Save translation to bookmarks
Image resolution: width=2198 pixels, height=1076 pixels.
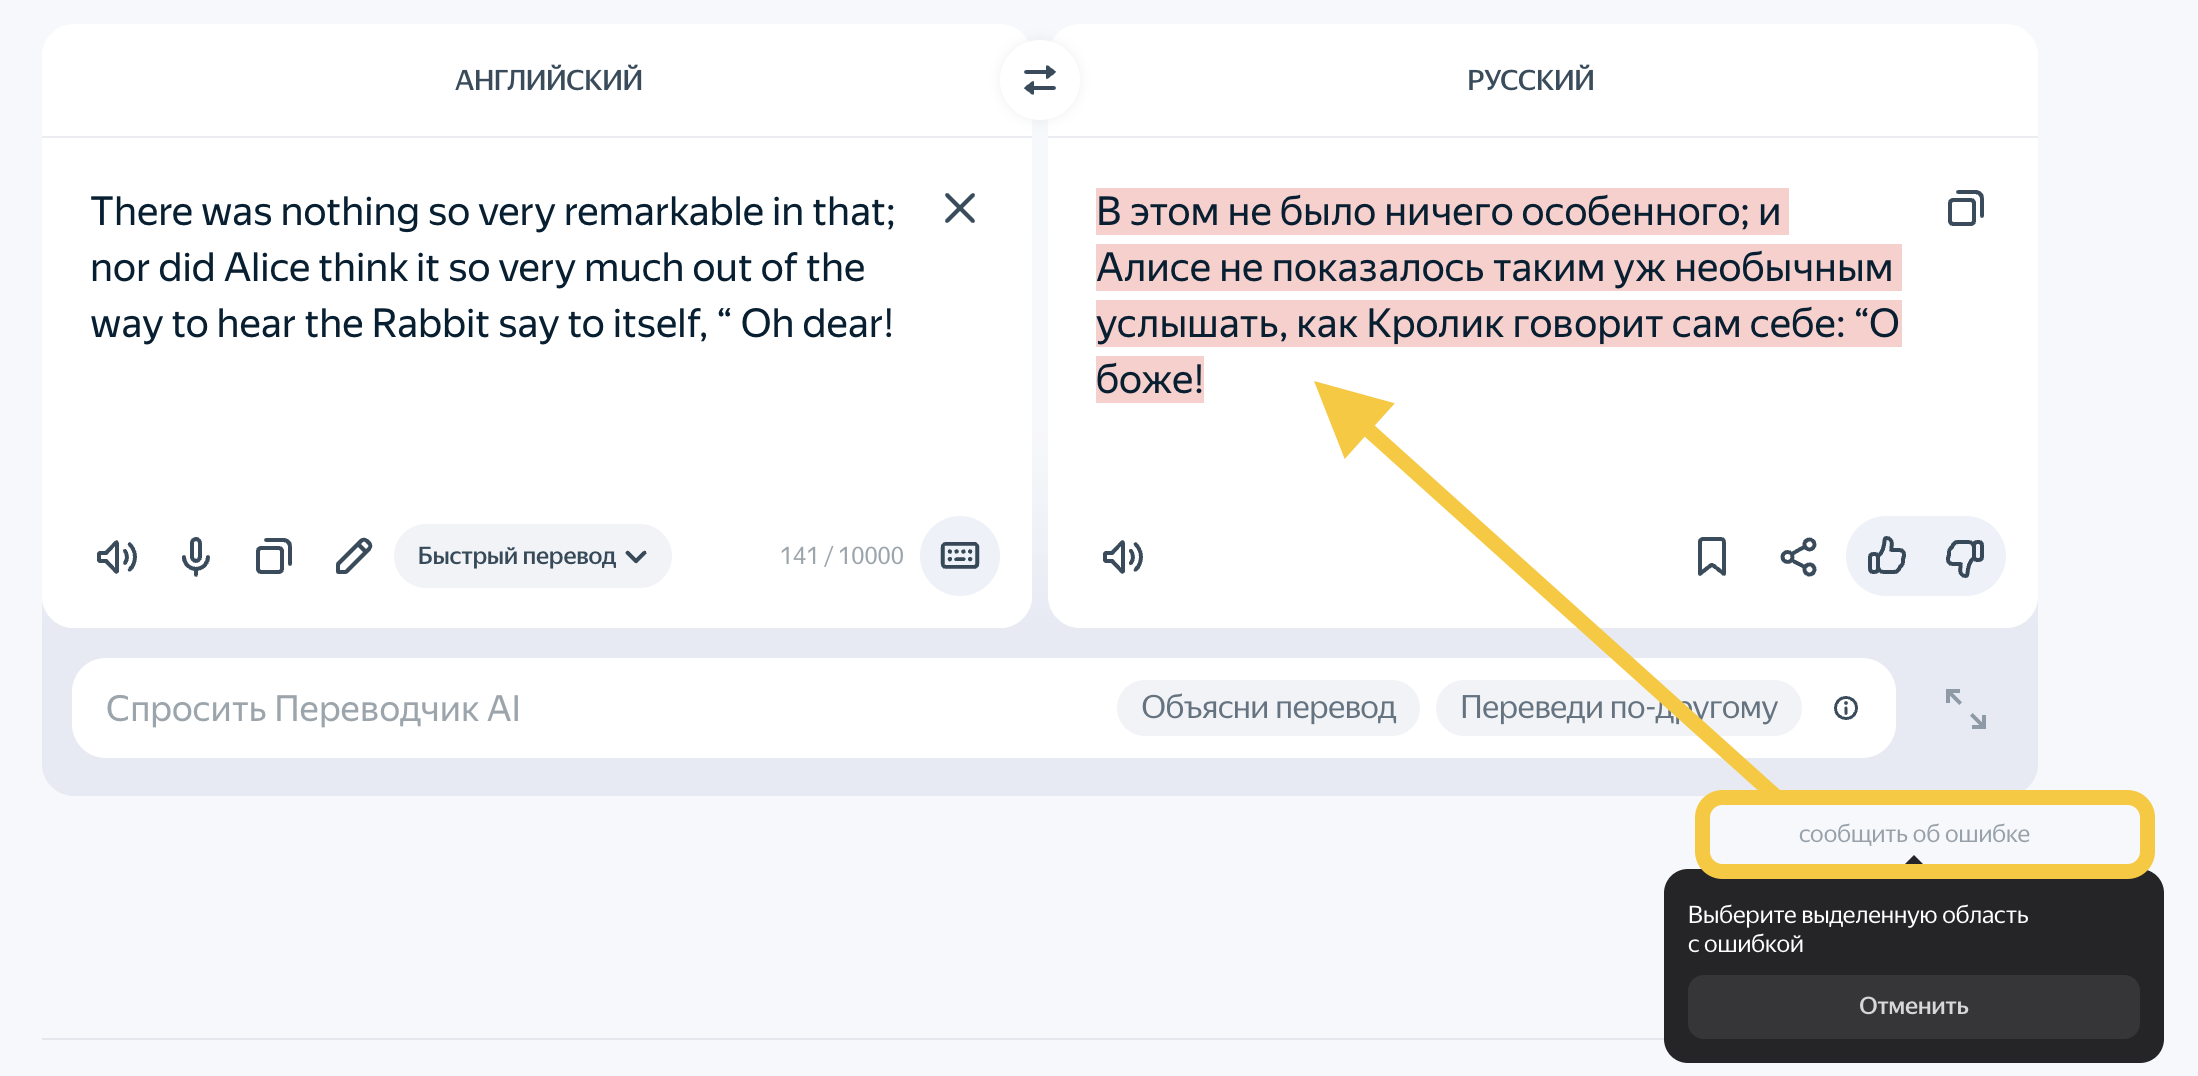(x=1712, y=558)
